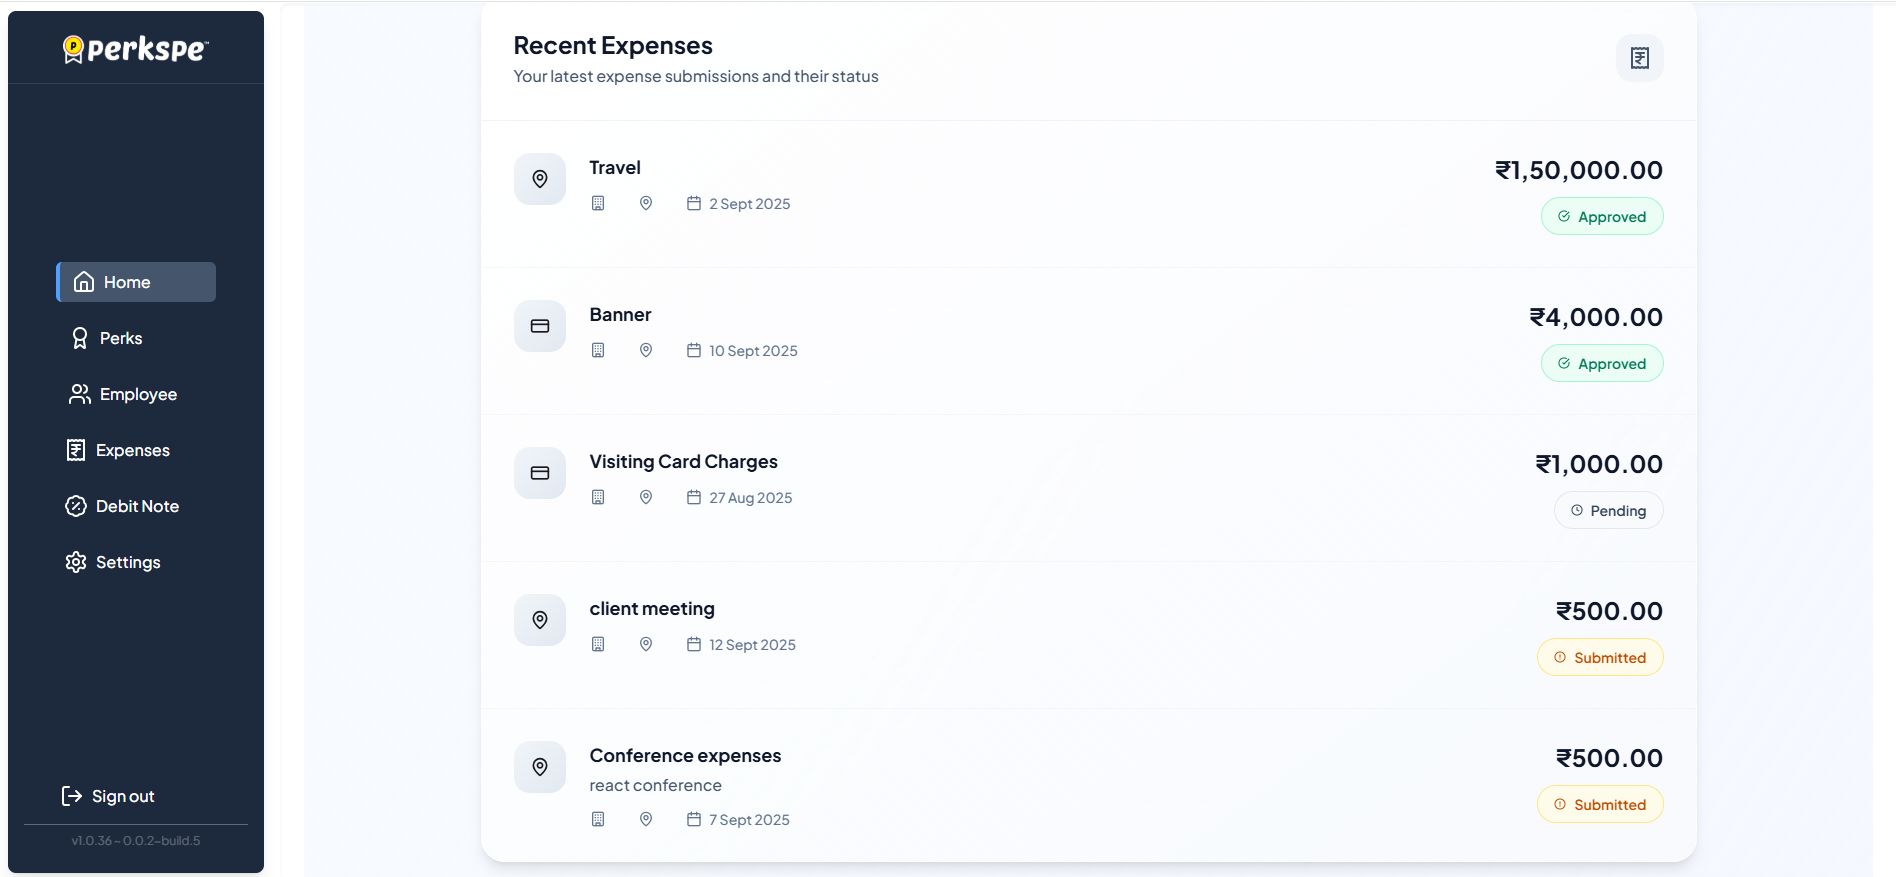The image size is (1896, 877).
Task: Click the Conference expenses location pin icon
Action: (540, 767)
